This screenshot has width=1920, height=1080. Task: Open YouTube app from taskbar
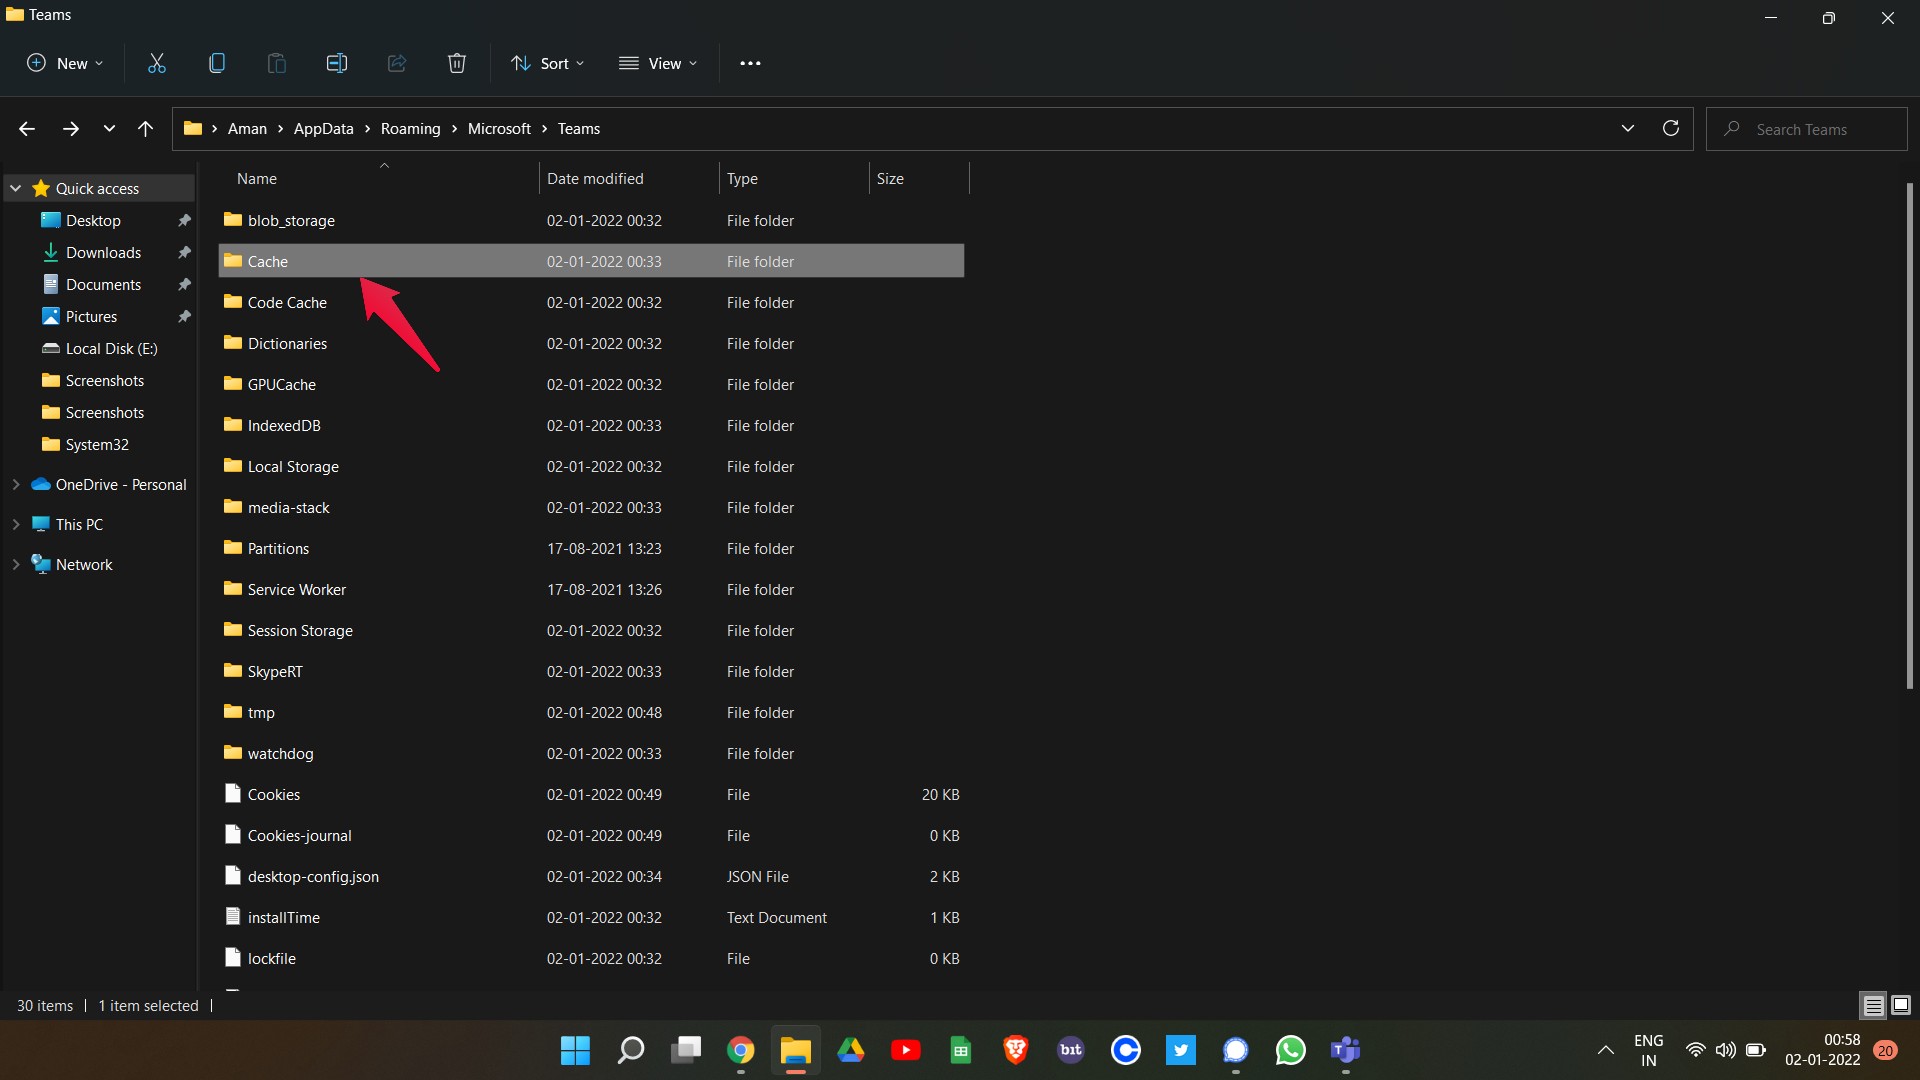pos(905,1050)
